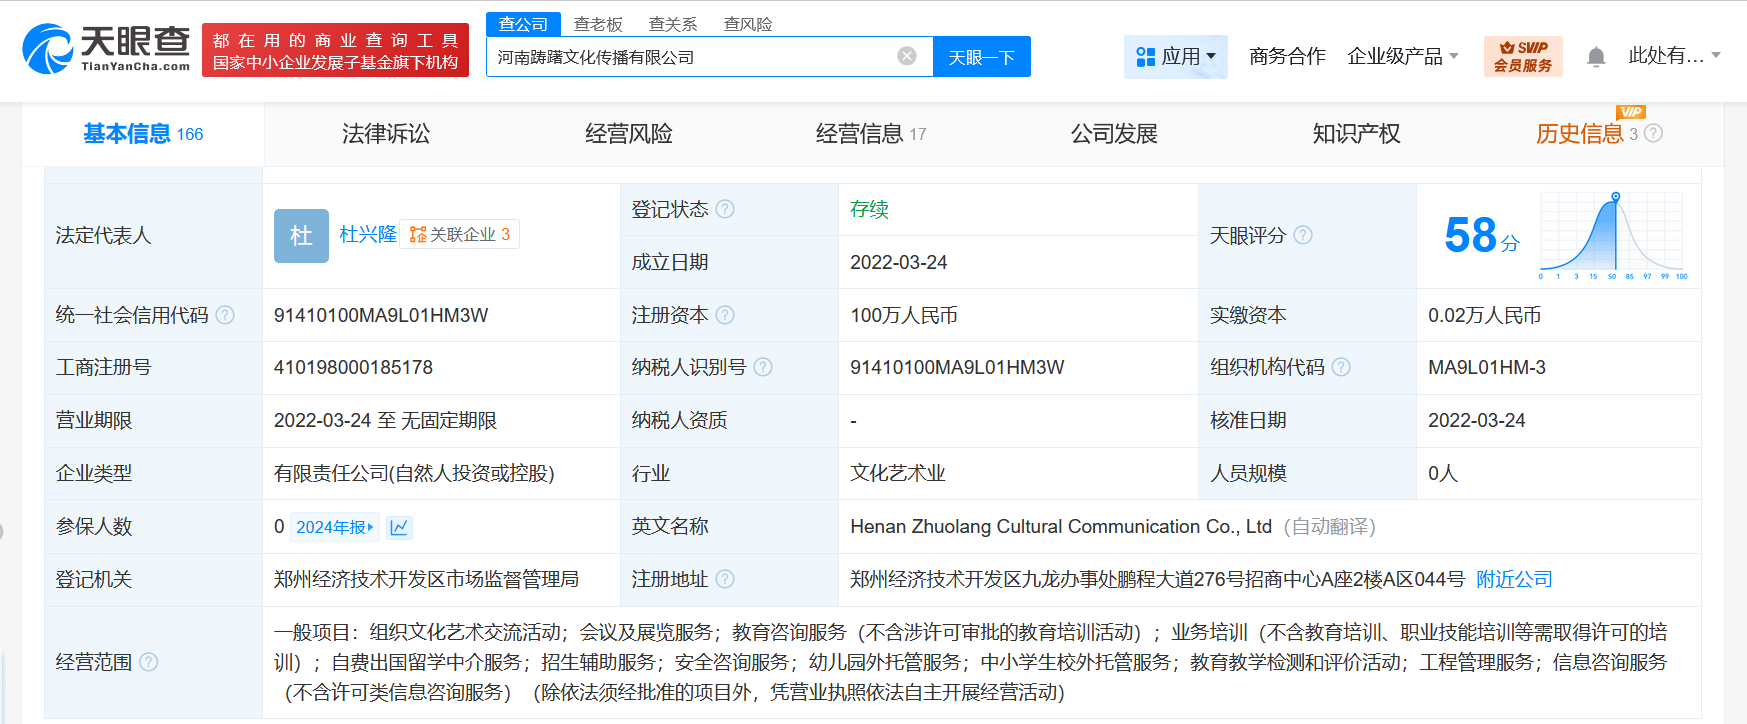
Task: Click the 核准日期 value 2022-03-24
Action: click(1477, 420)
